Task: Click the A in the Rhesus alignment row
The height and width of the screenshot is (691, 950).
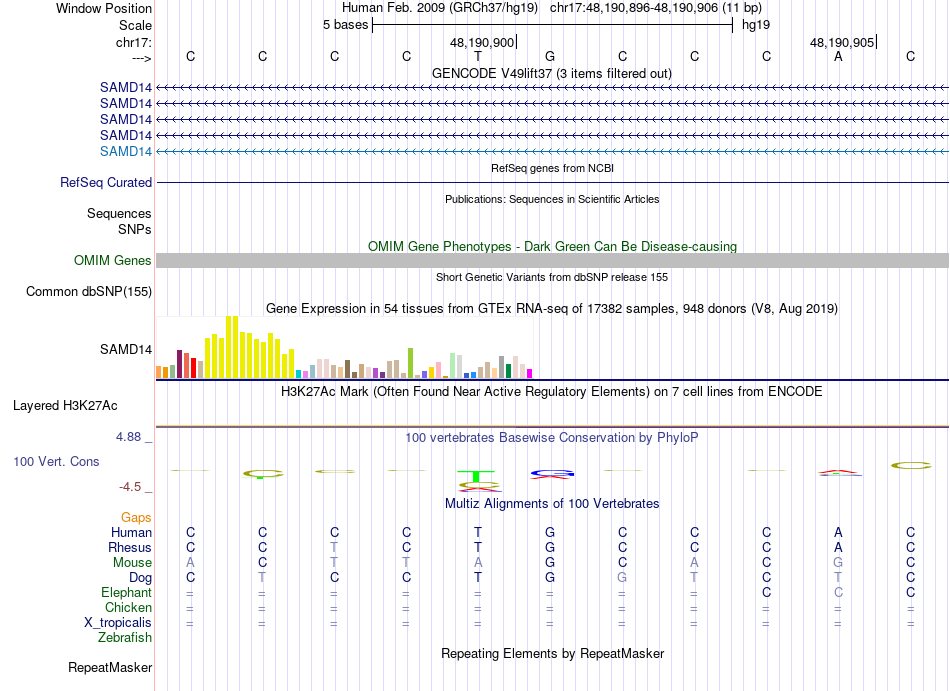Action: pos(838,547)
